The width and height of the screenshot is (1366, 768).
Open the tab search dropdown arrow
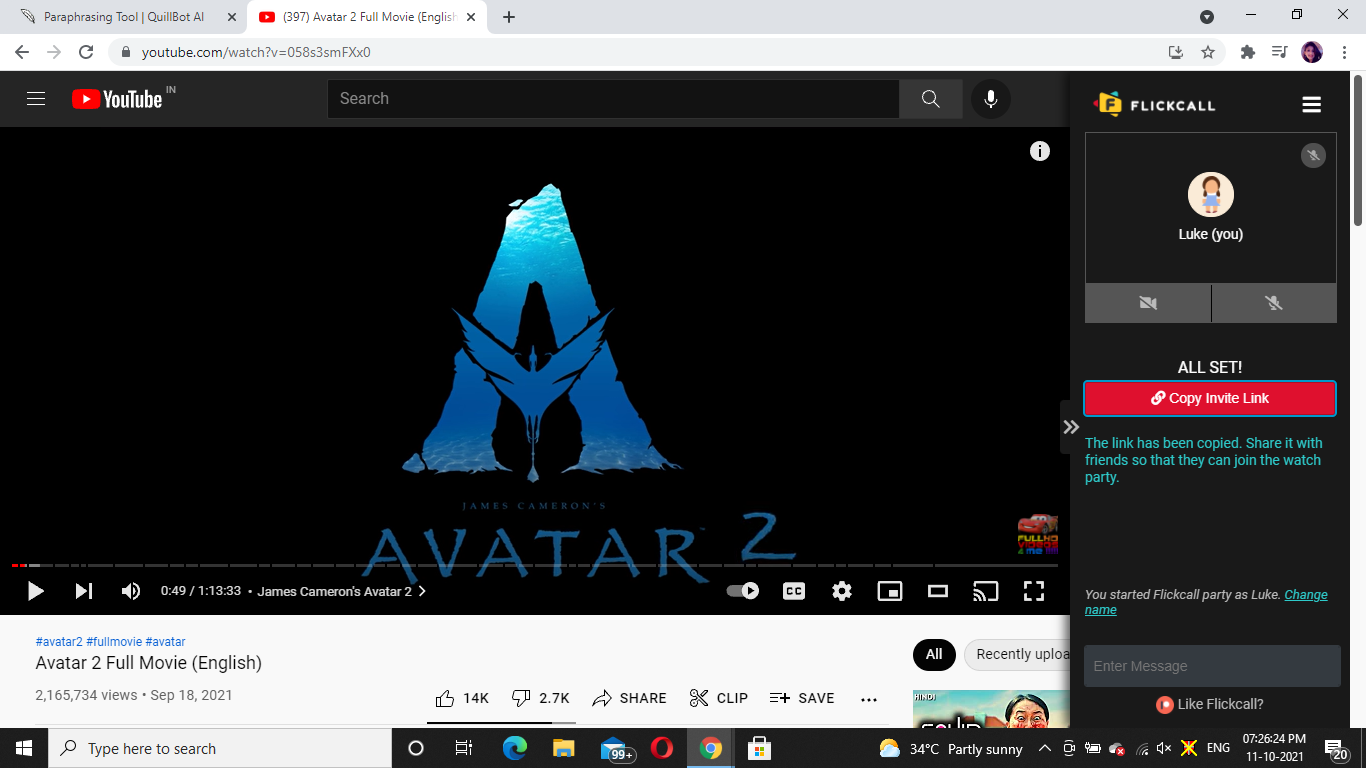1207,17
